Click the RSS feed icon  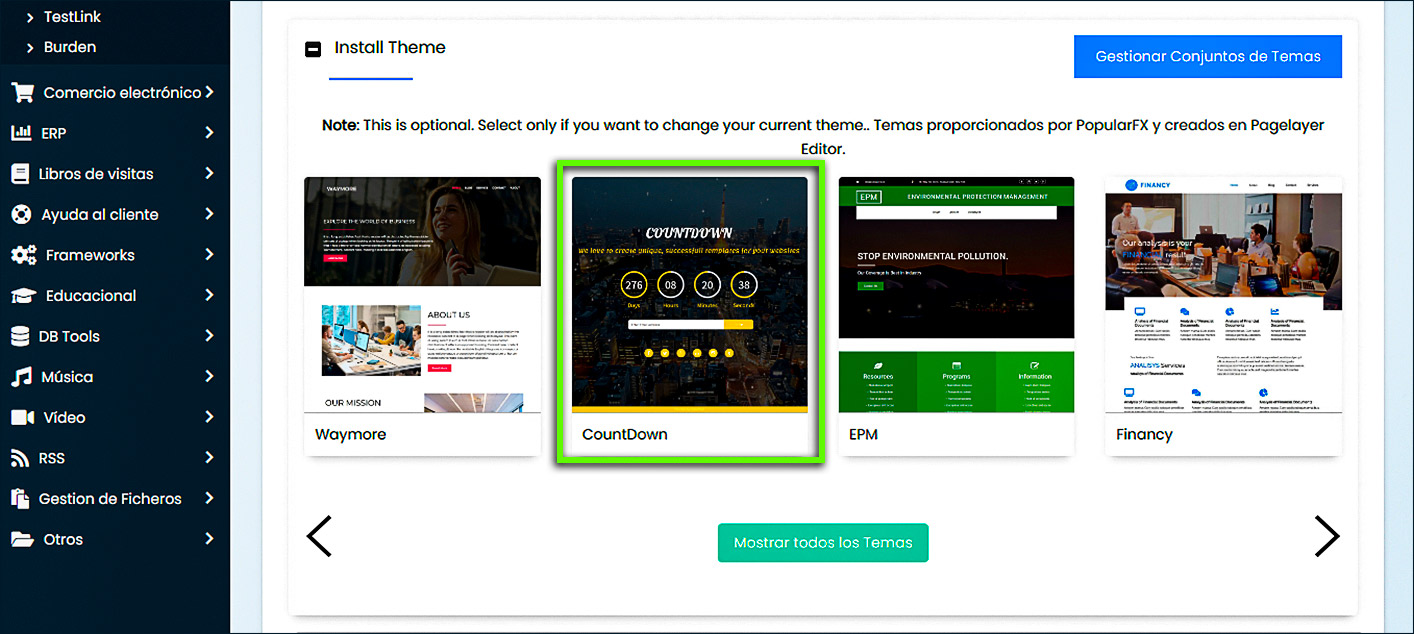click(x=21, y=458)
